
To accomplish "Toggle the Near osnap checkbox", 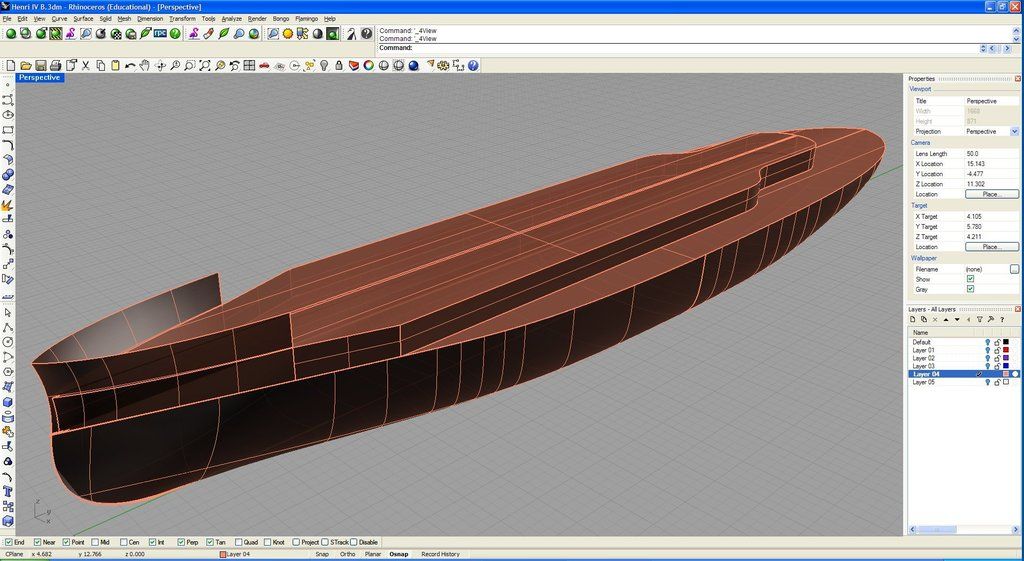I will click(37, 542).
